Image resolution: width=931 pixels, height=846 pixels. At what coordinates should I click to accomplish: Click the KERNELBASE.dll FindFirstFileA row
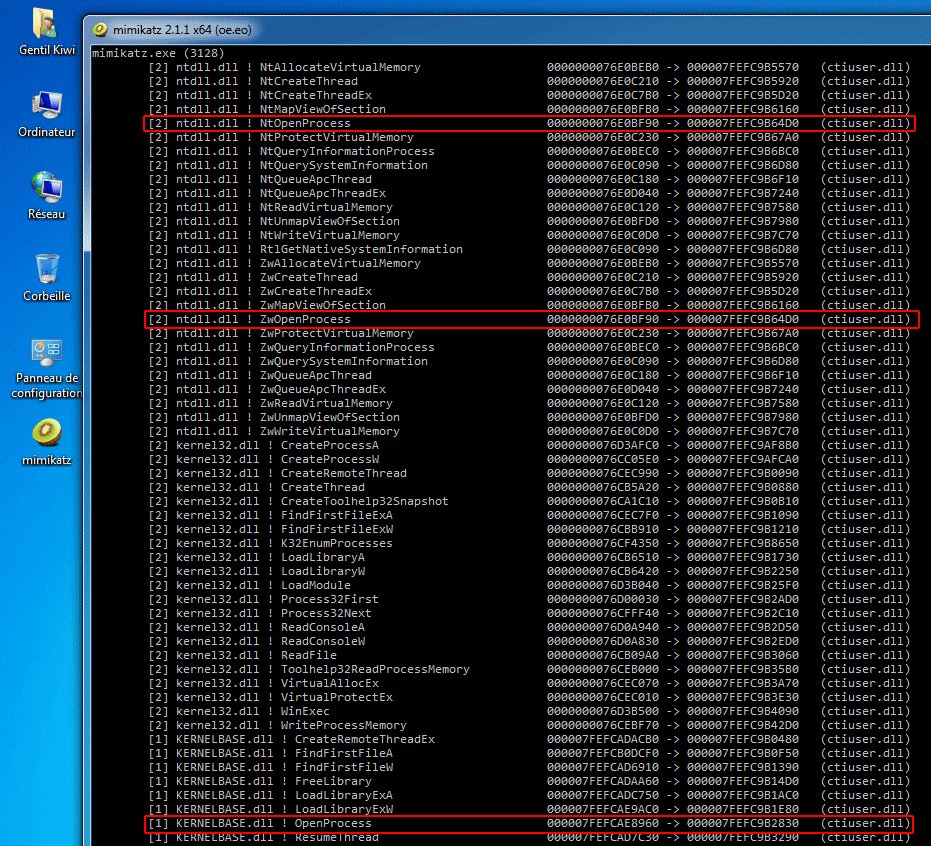(528, 753)
